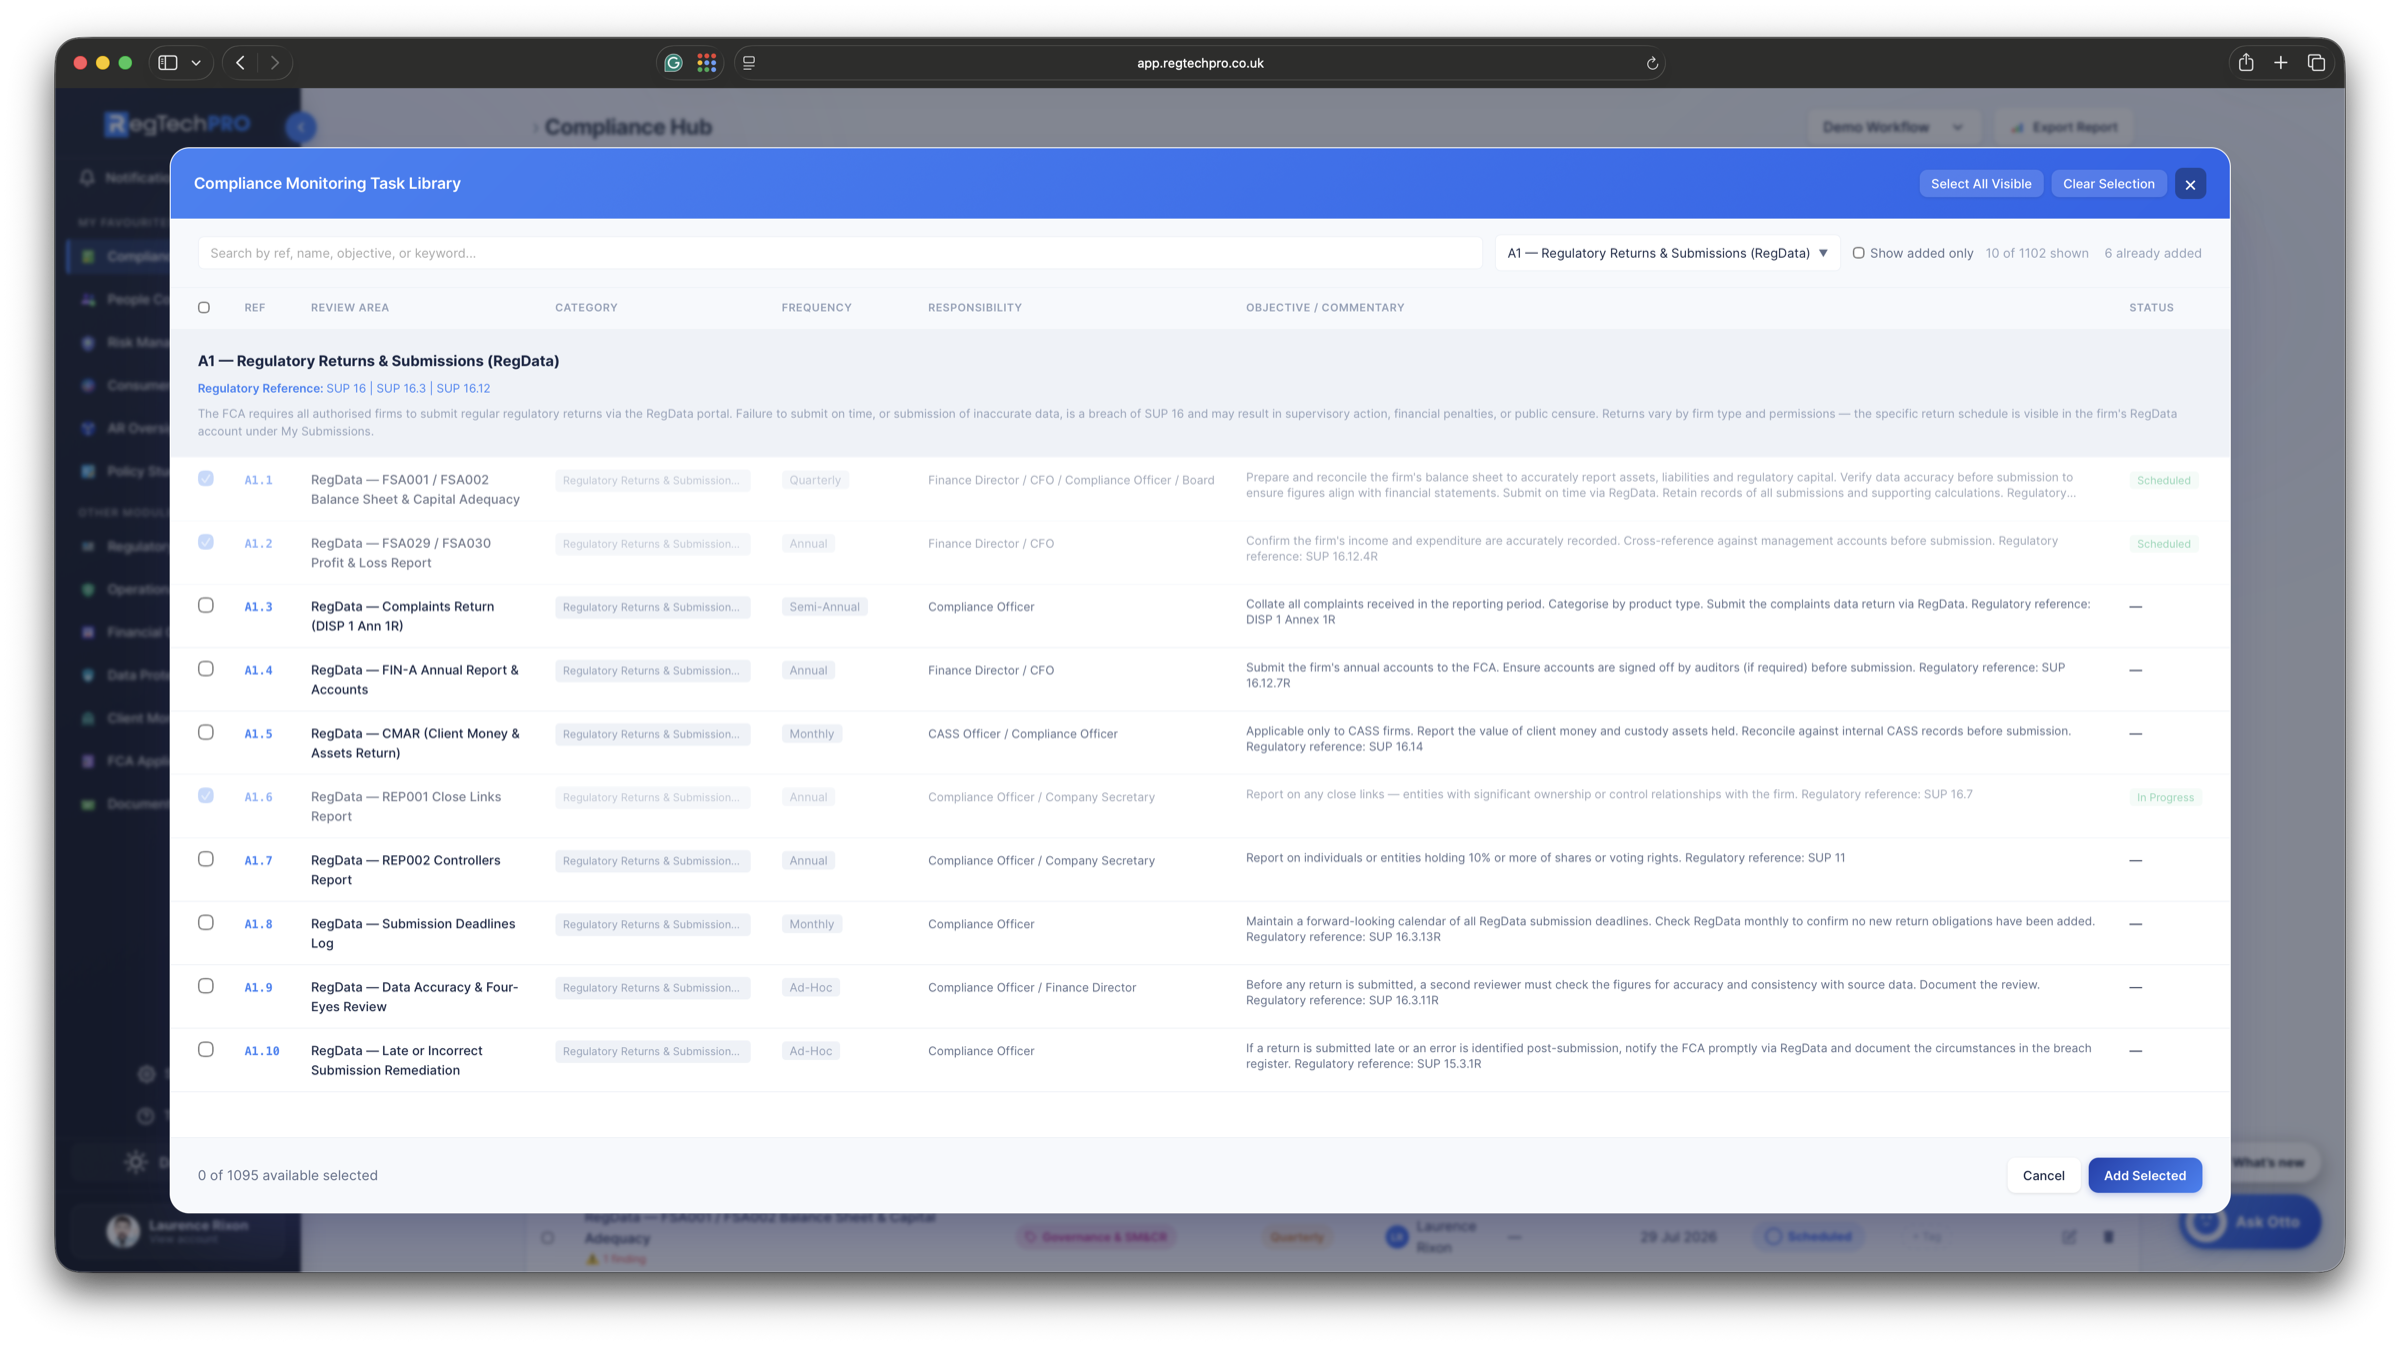Viewport: 2400px width, 1345px height.
Task: Open the SUP 16.12 regulatory reference link
Action: coord(463,388)
